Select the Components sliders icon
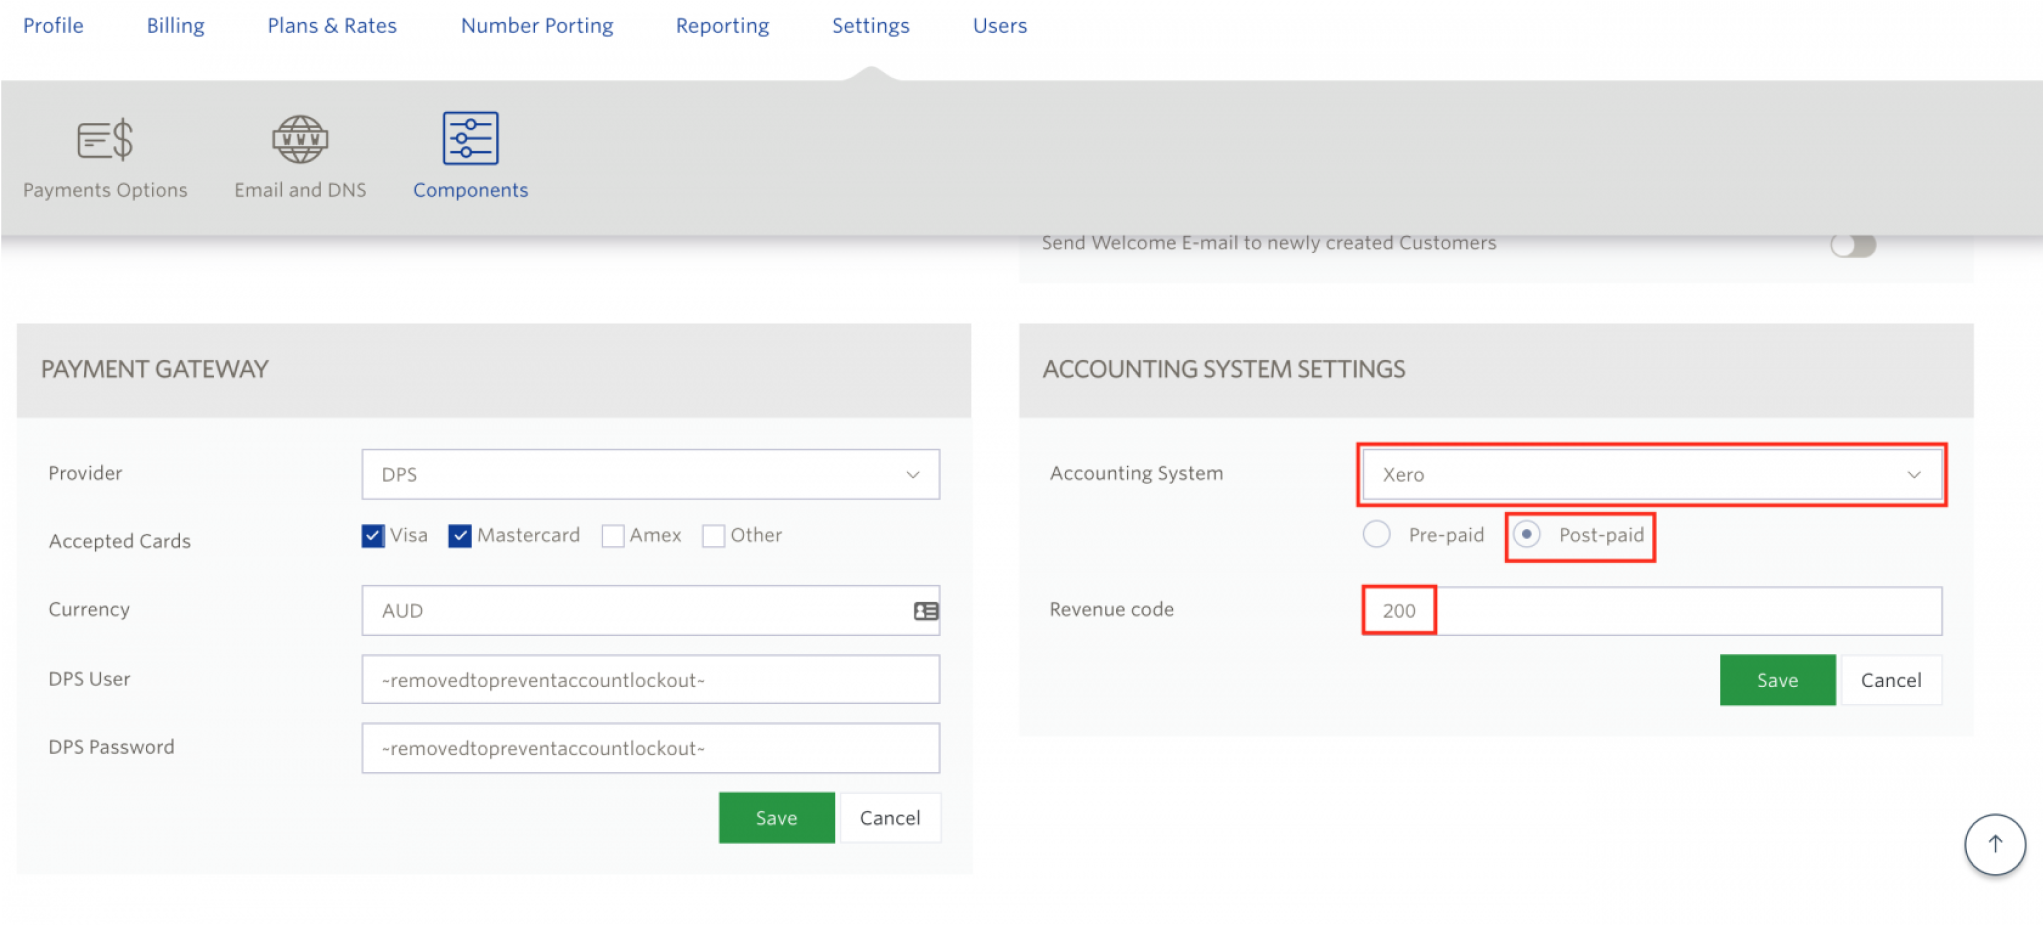The width and height of the screenshot is (2043, 926). [x=470, y=139]
